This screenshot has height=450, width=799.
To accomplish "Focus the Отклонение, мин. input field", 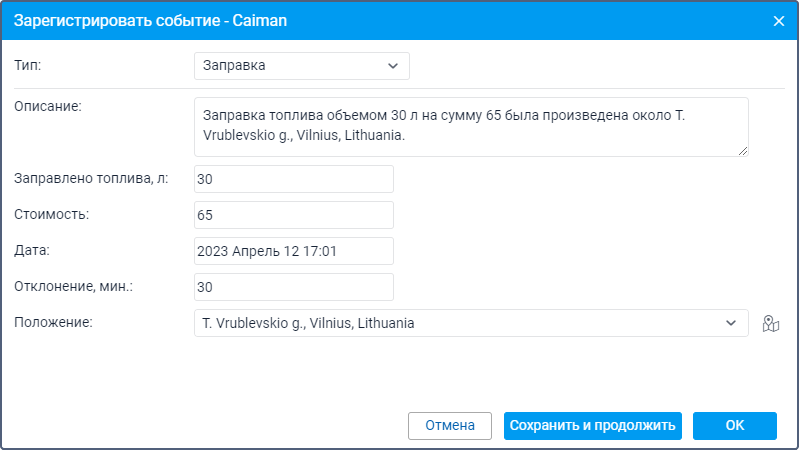I will (x=294, y=287).
